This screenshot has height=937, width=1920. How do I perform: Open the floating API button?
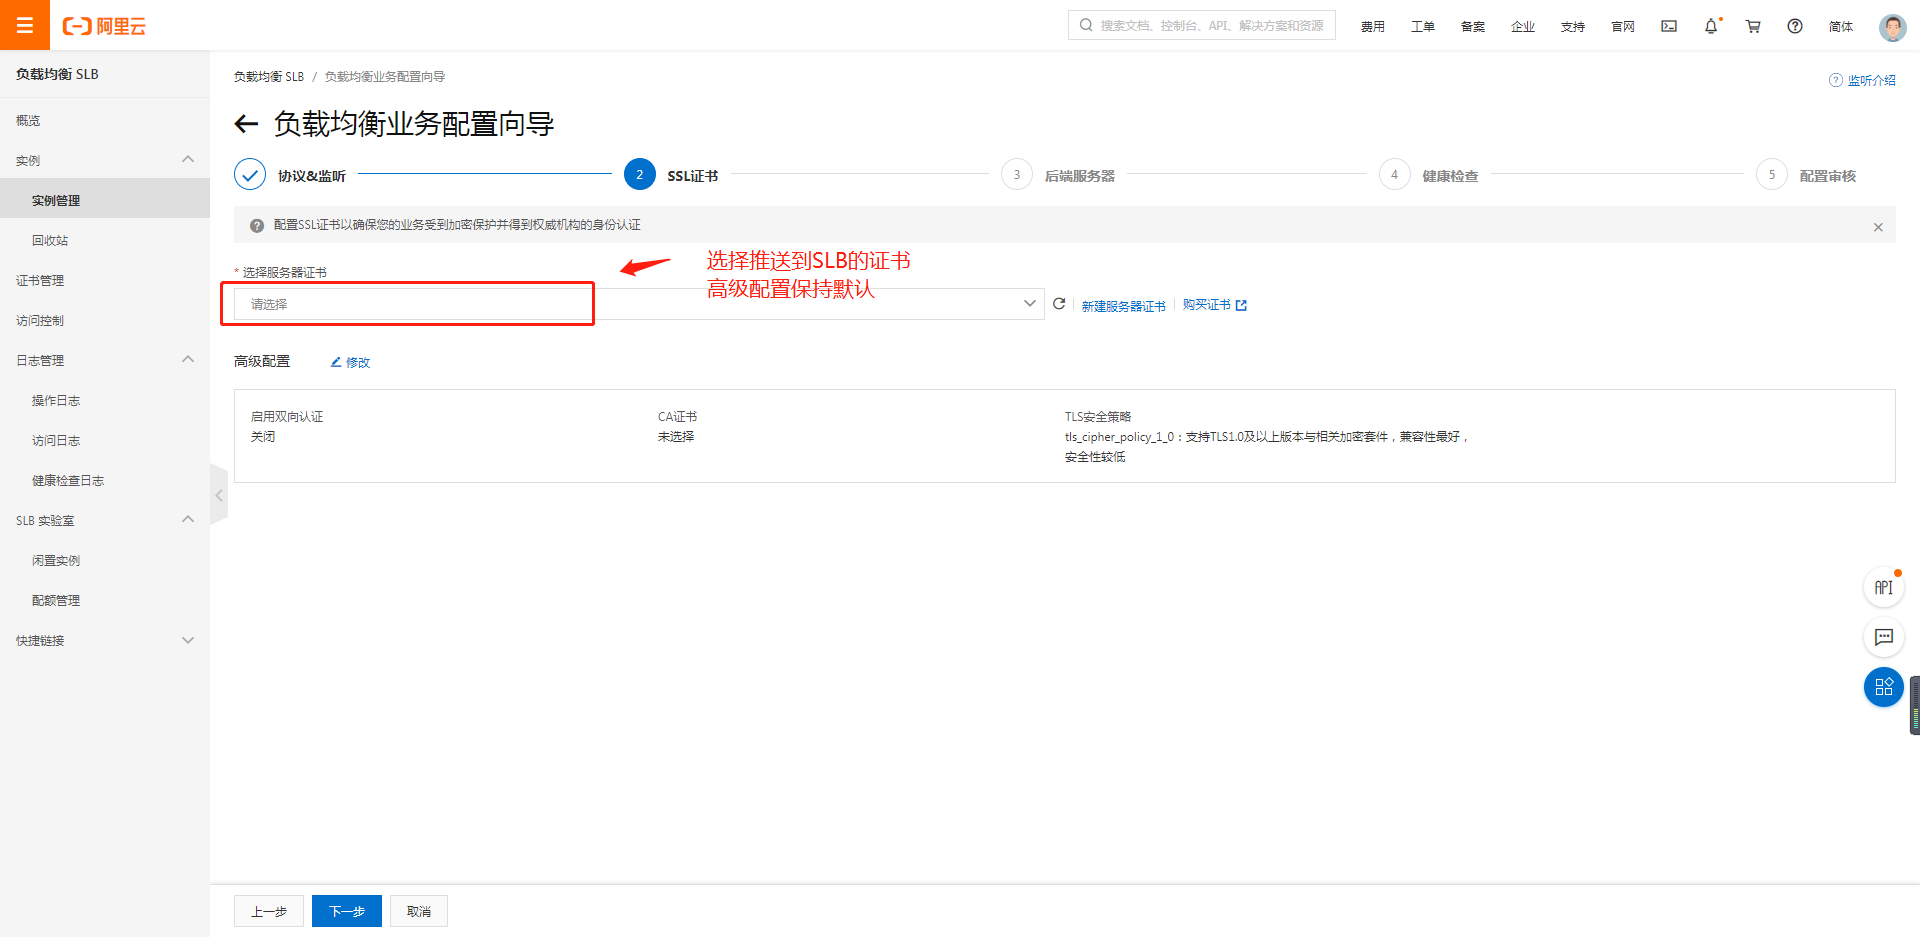(1883, 587)
